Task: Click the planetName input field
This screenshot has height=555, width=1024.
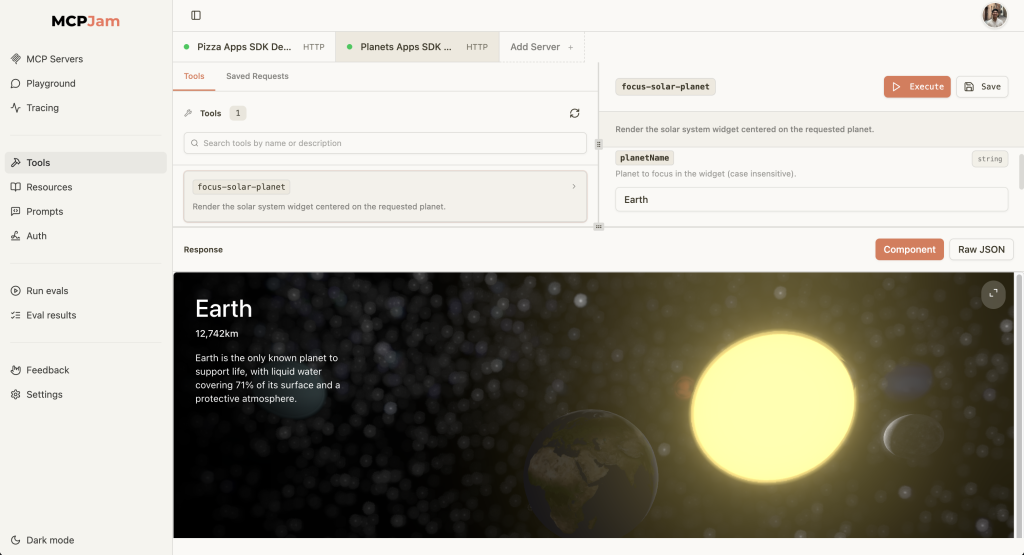Action: [811, 199]
